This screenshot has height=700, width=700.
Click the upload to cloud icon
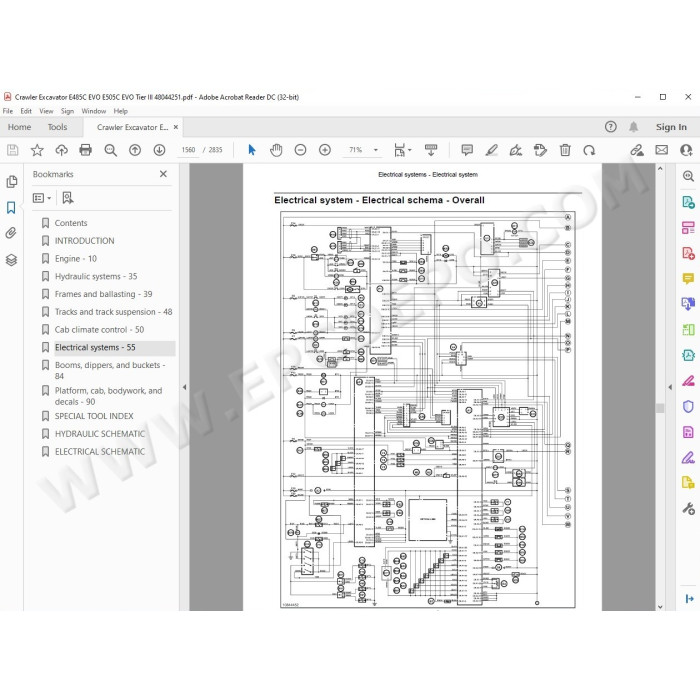coord(61,150)
